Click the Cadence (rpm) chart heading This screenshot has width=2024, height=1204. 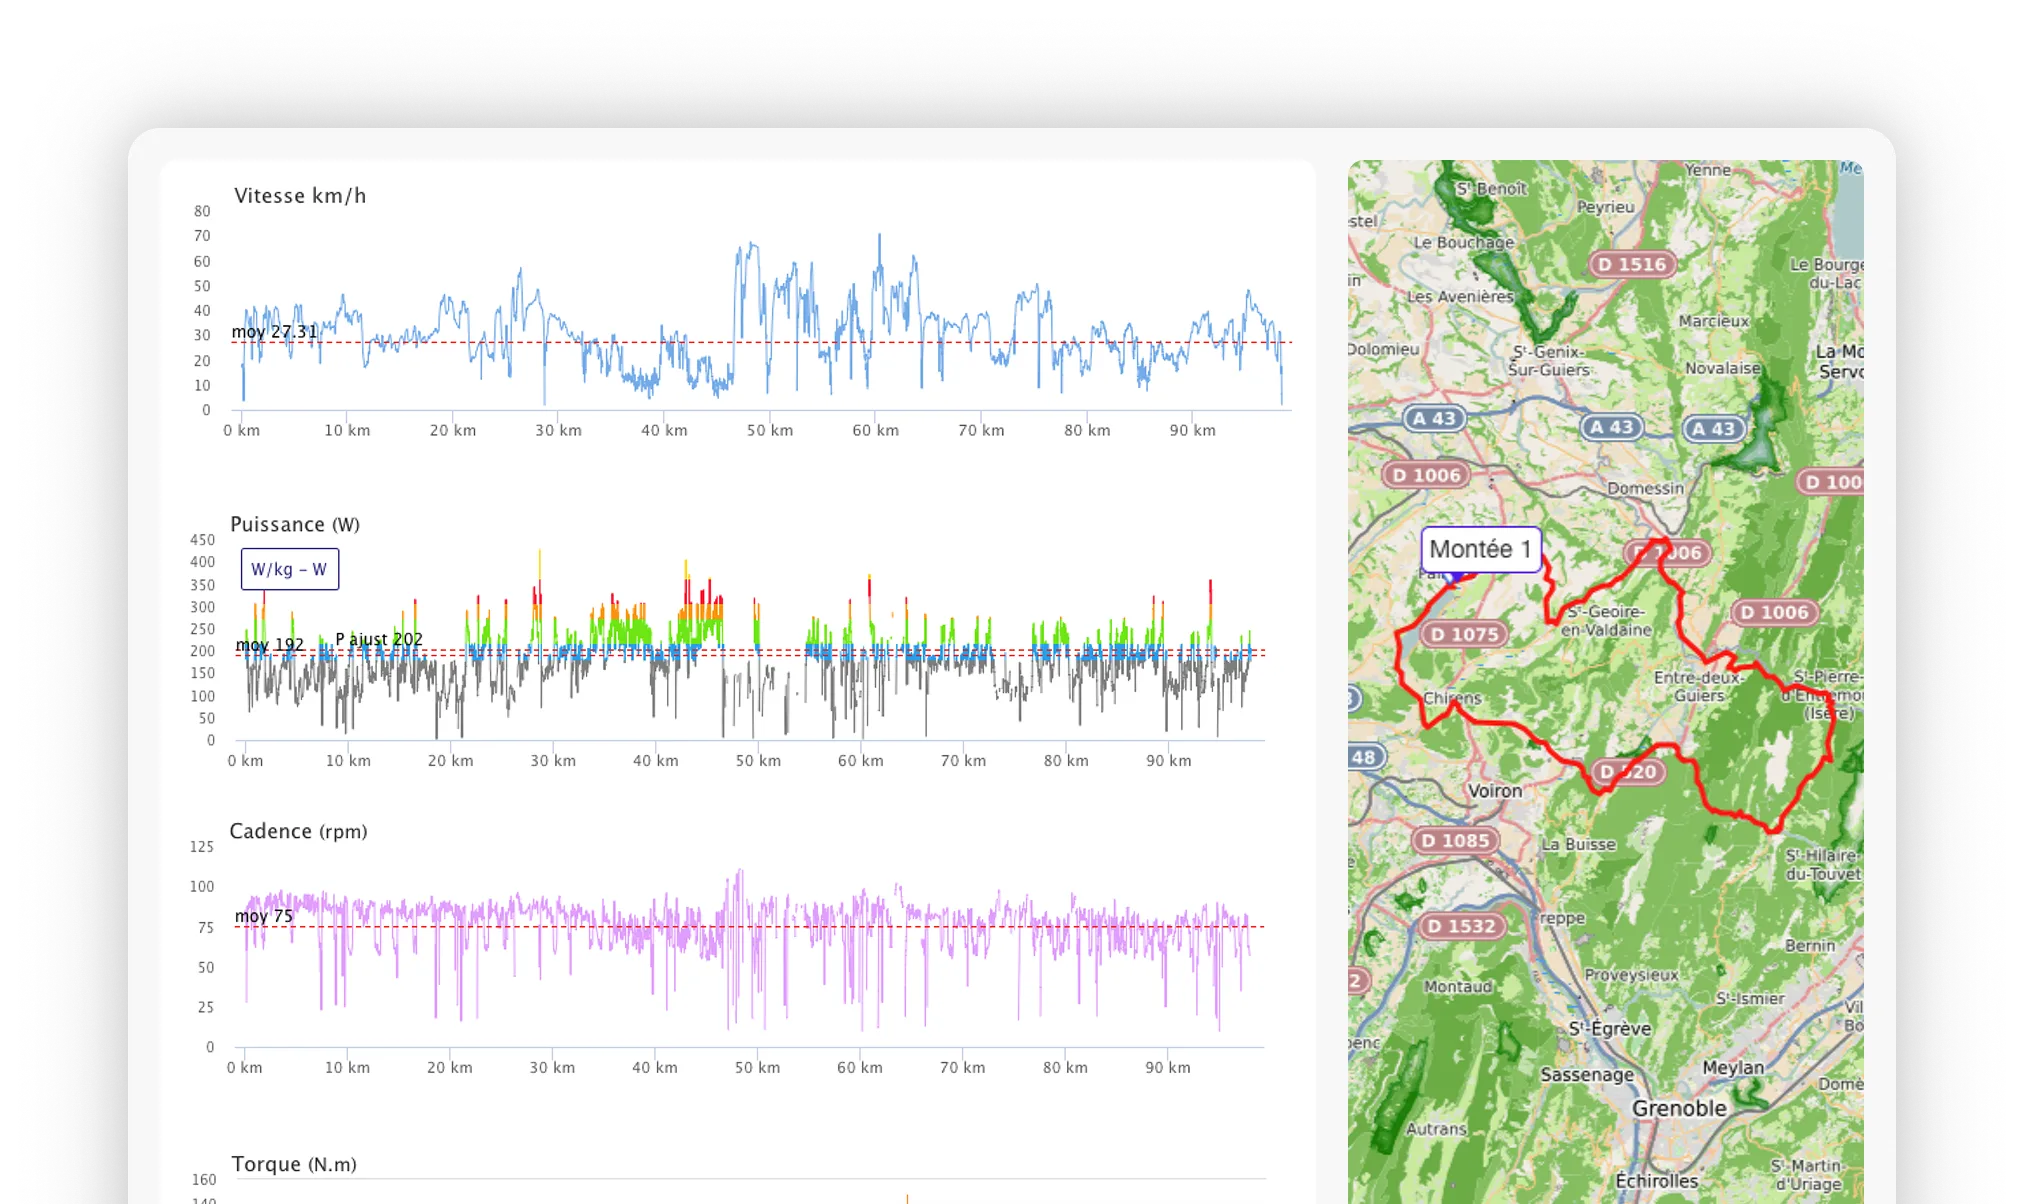[x=300, y=831]
